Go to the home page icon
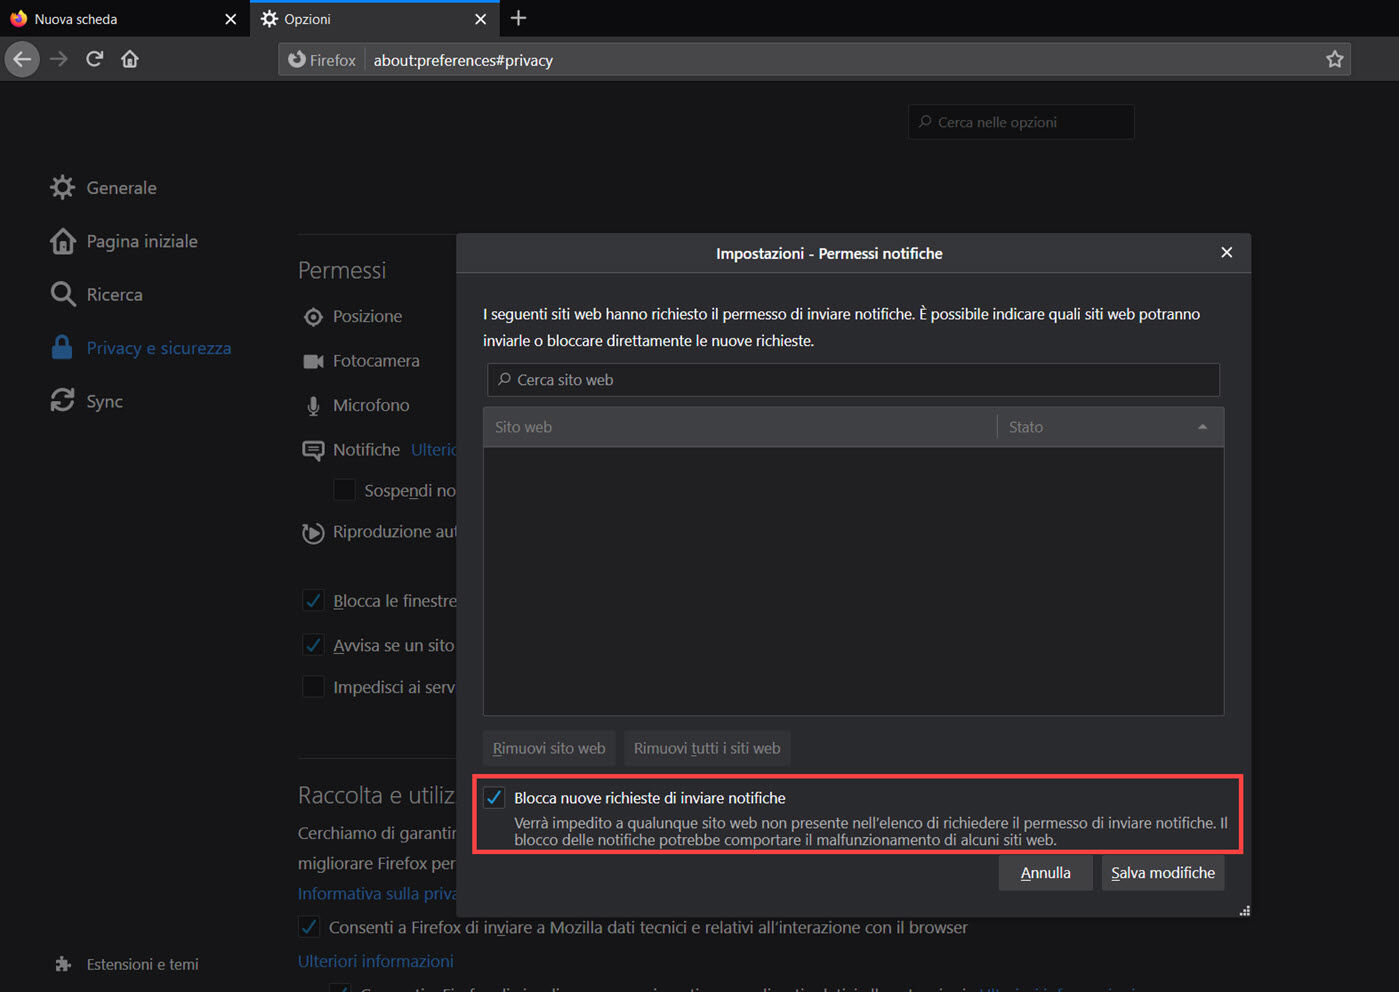Image resolution: width=1399 pixels, height=992 pixels. pyautogui.click(x=130, y=59)
